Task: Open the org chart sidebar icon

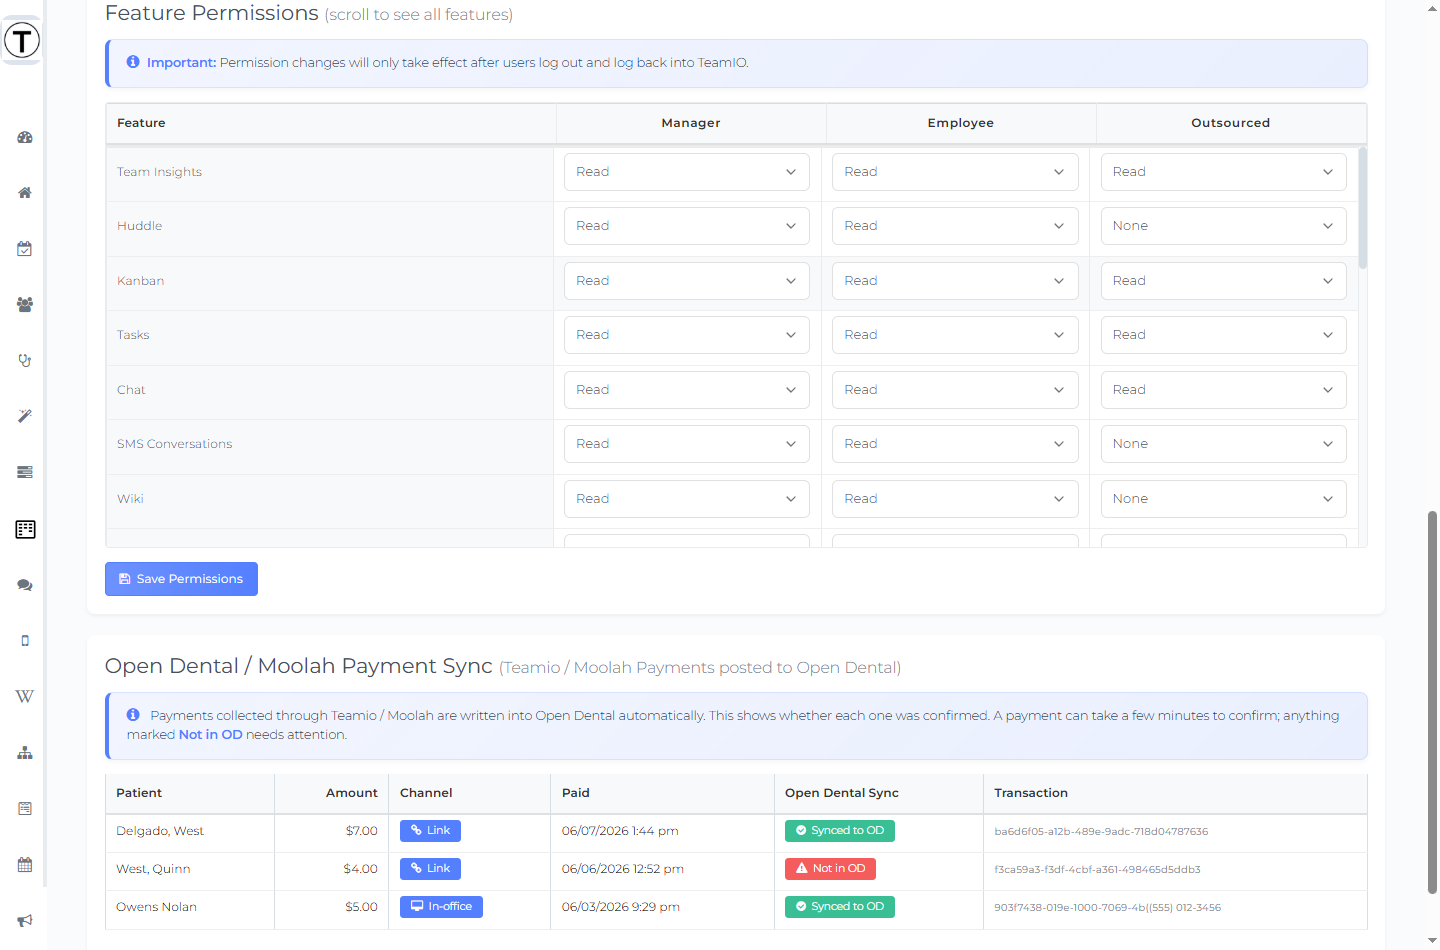Action: tap(25, 753)
